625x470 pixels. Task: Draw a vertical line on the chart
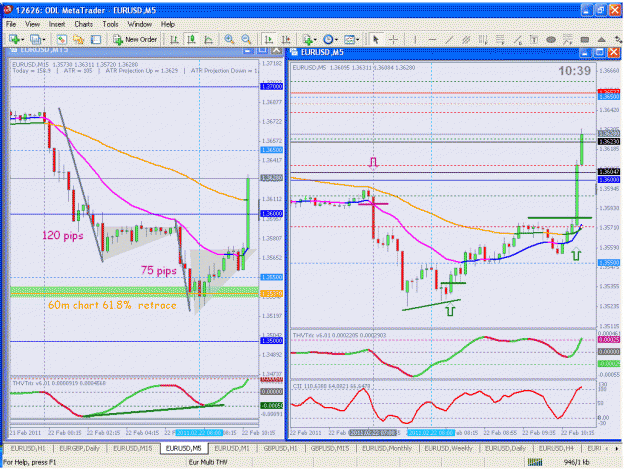pyautogui.click(x=415, y=39)
